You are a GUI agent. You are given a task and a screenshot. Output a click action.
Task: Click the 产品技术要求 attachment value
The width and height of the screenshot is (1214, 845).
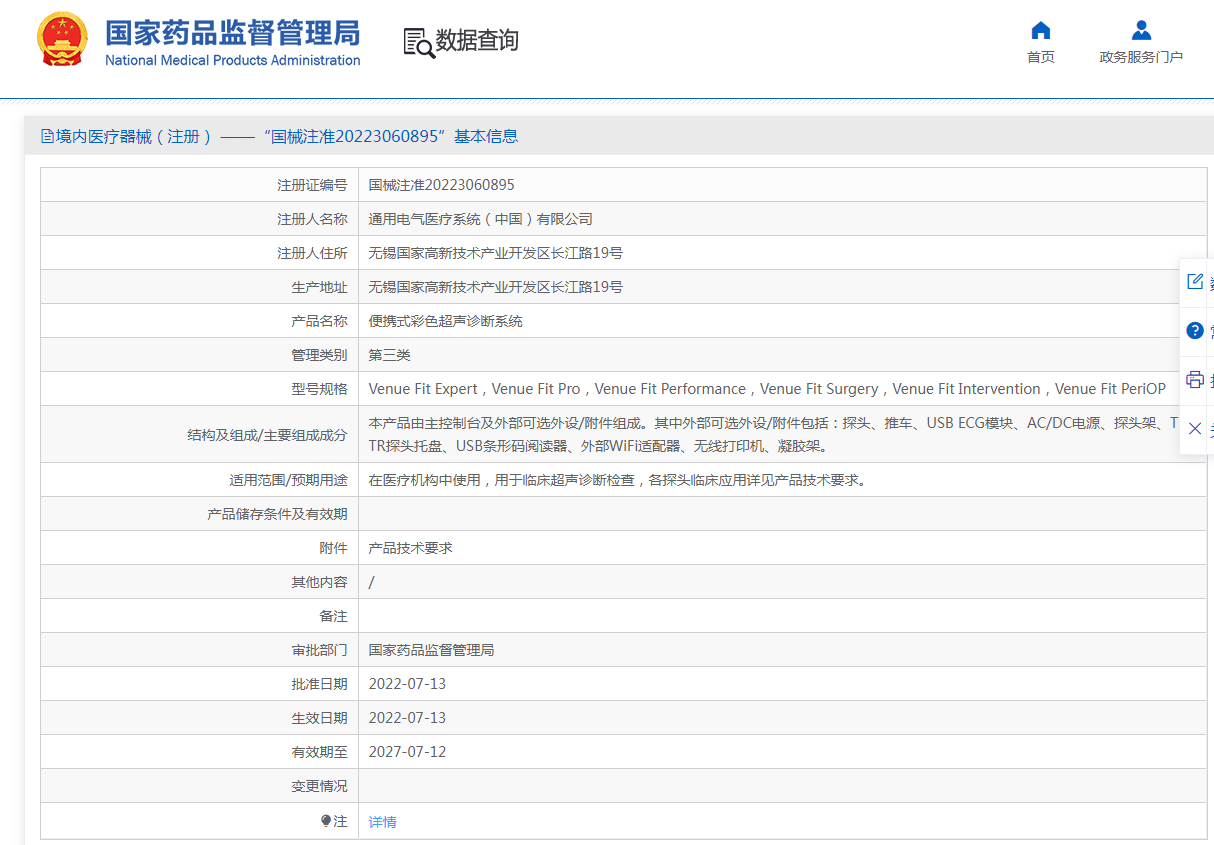tap(411, 548)
